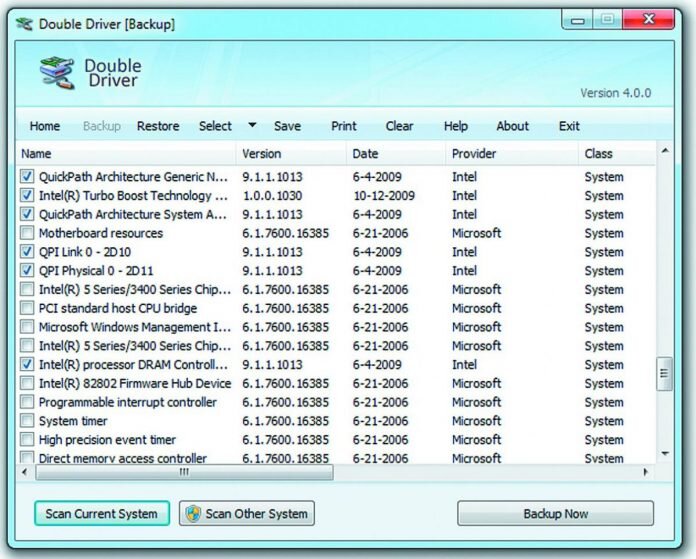Select the System timer row name
This screenshot has height=559, width=696.
pos(73,421)
